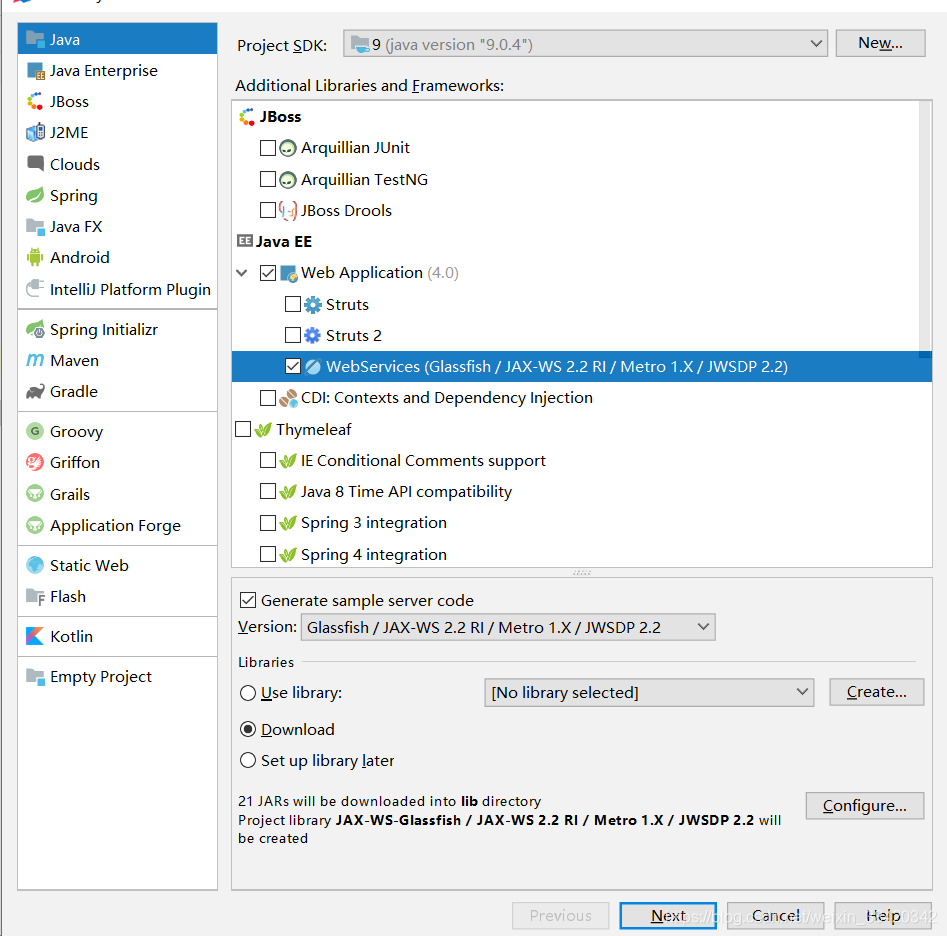Screen dimensions: 947x936
Task: Pick the Static Web globe icon
Action: pos(35,565)
